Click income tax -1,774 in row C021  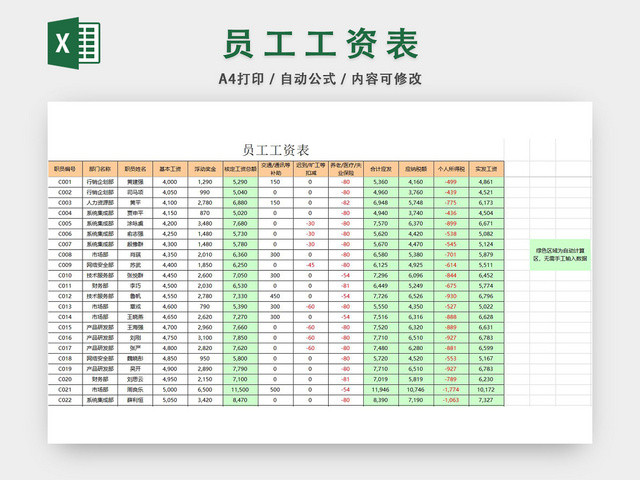point(451,390)
